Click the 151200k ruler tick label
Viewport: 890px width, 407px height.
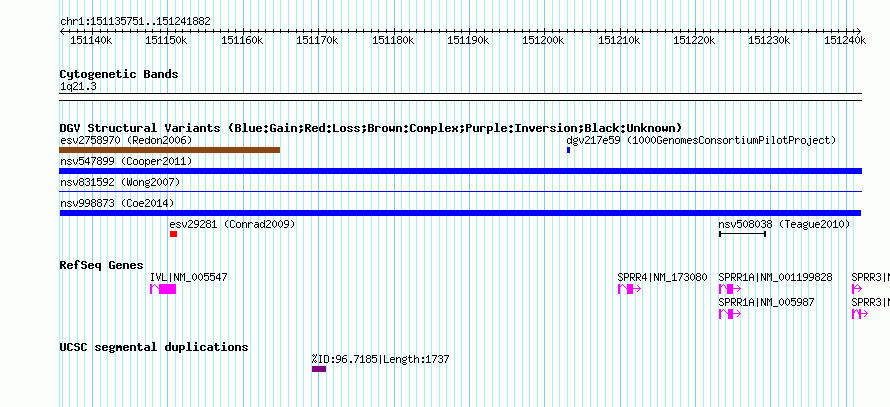point(543,40)
